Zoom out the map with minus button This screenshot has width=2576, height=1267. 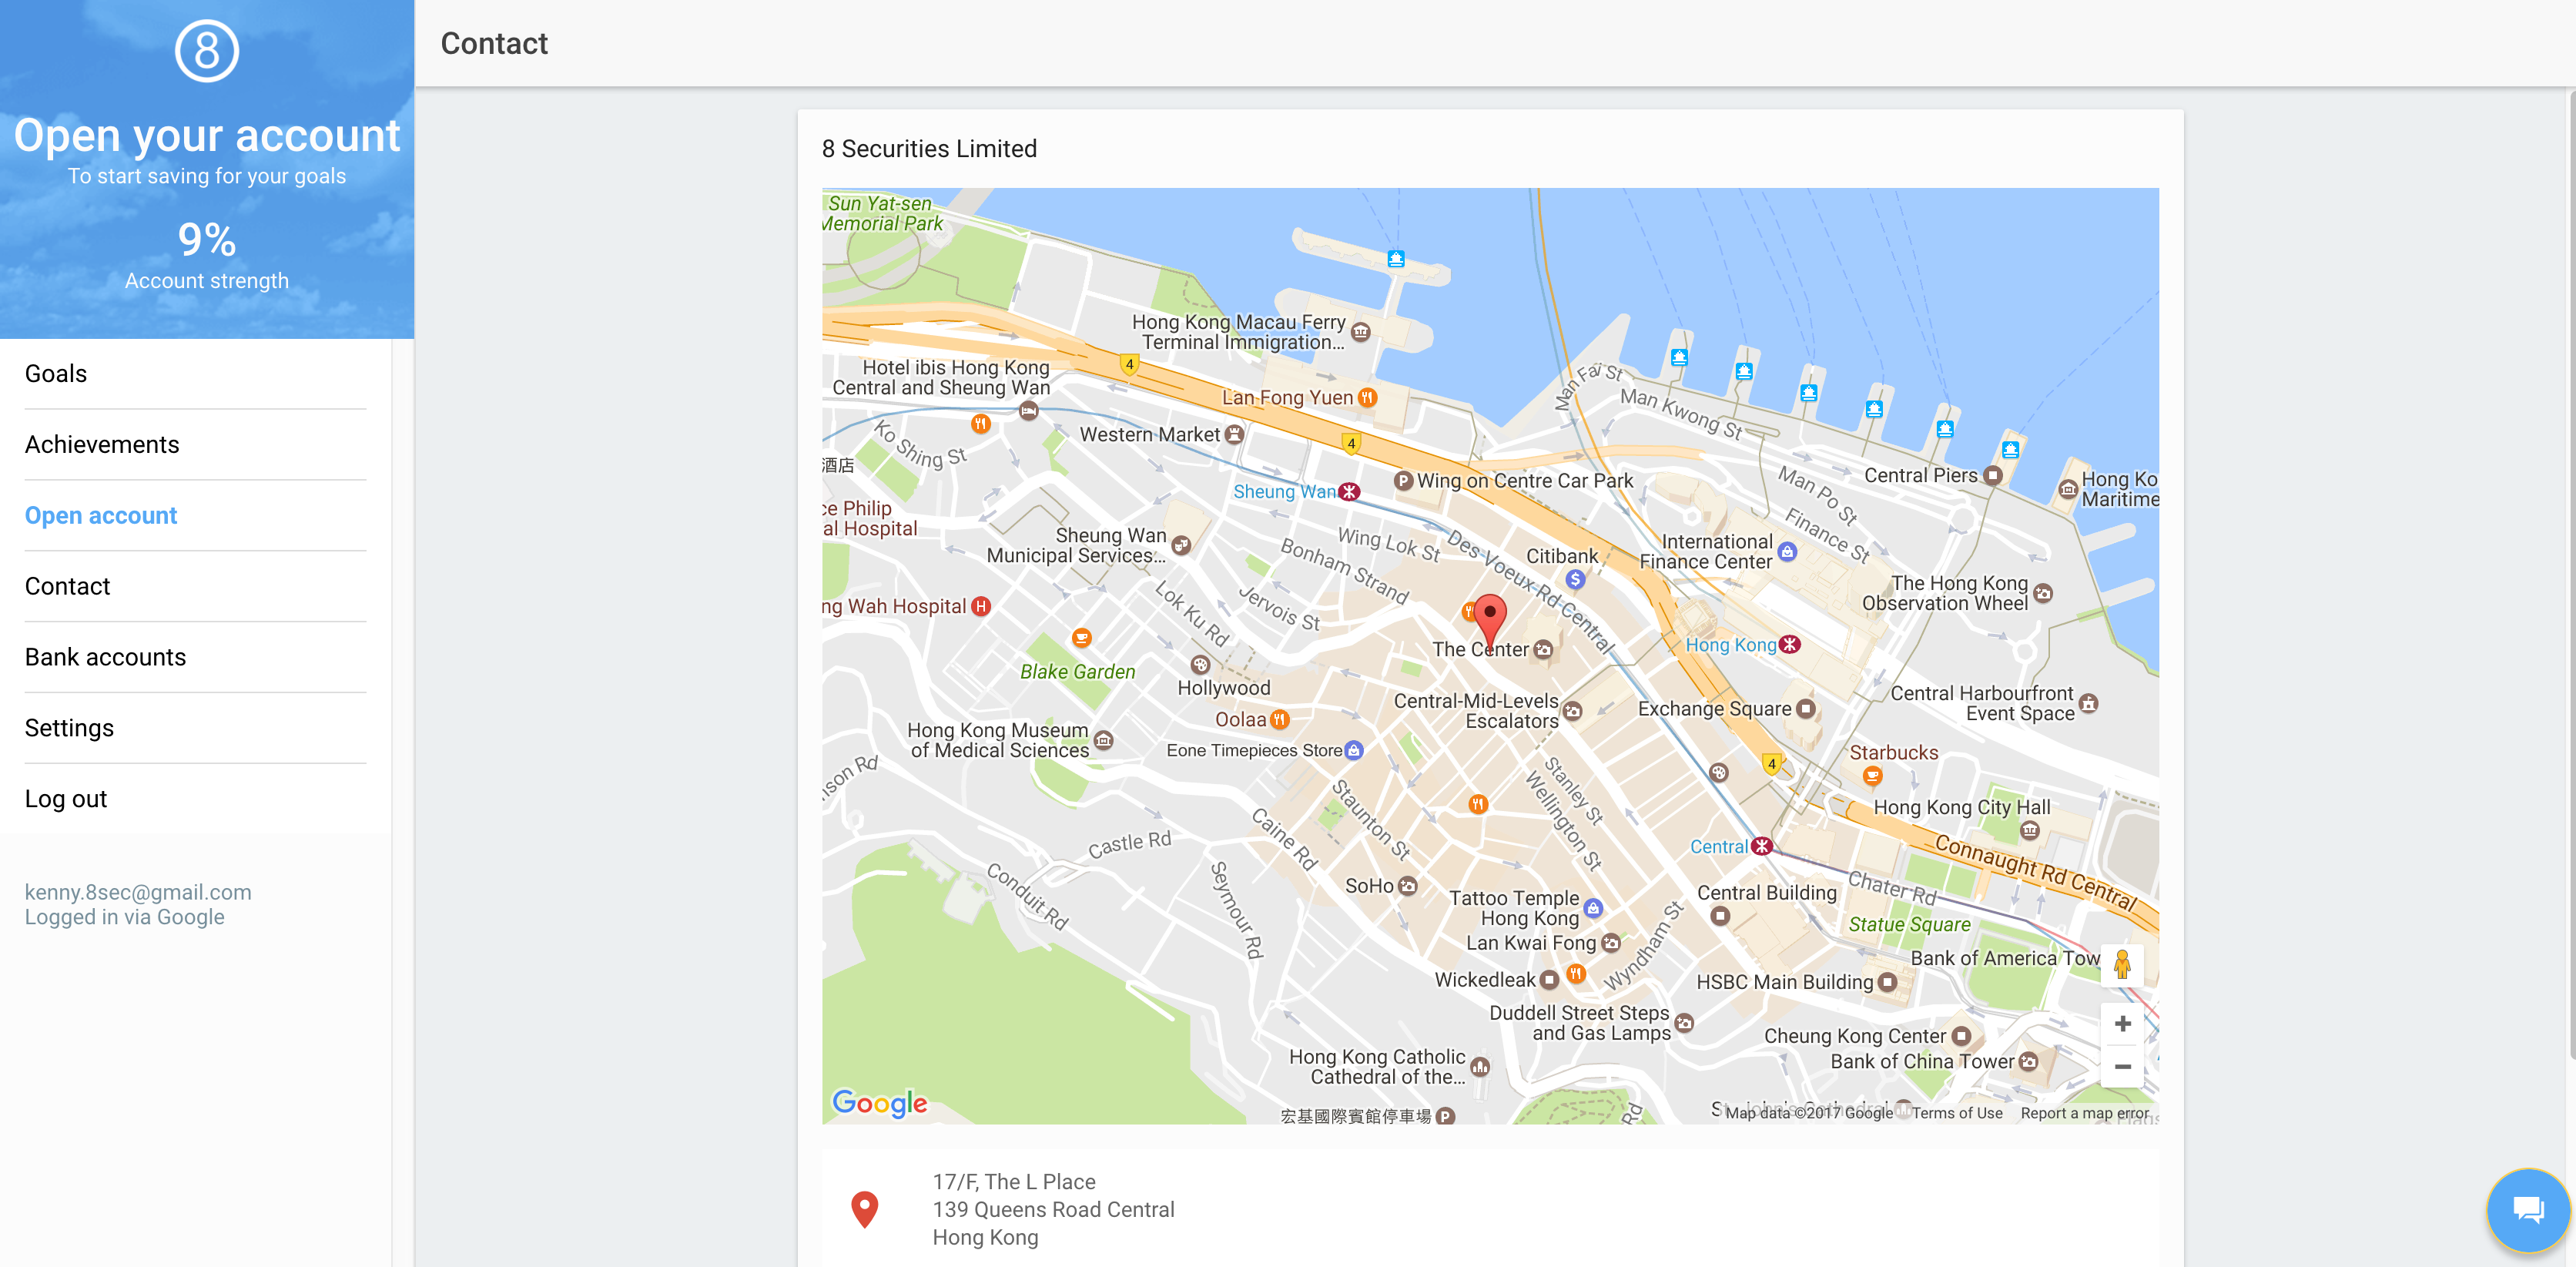tap(2122, 1066)
